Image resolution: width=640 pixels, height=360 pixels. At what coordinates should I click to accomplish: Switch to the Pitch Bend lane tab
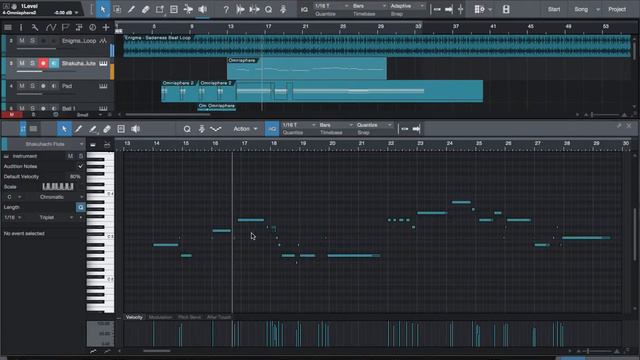[x=189, y=317]
